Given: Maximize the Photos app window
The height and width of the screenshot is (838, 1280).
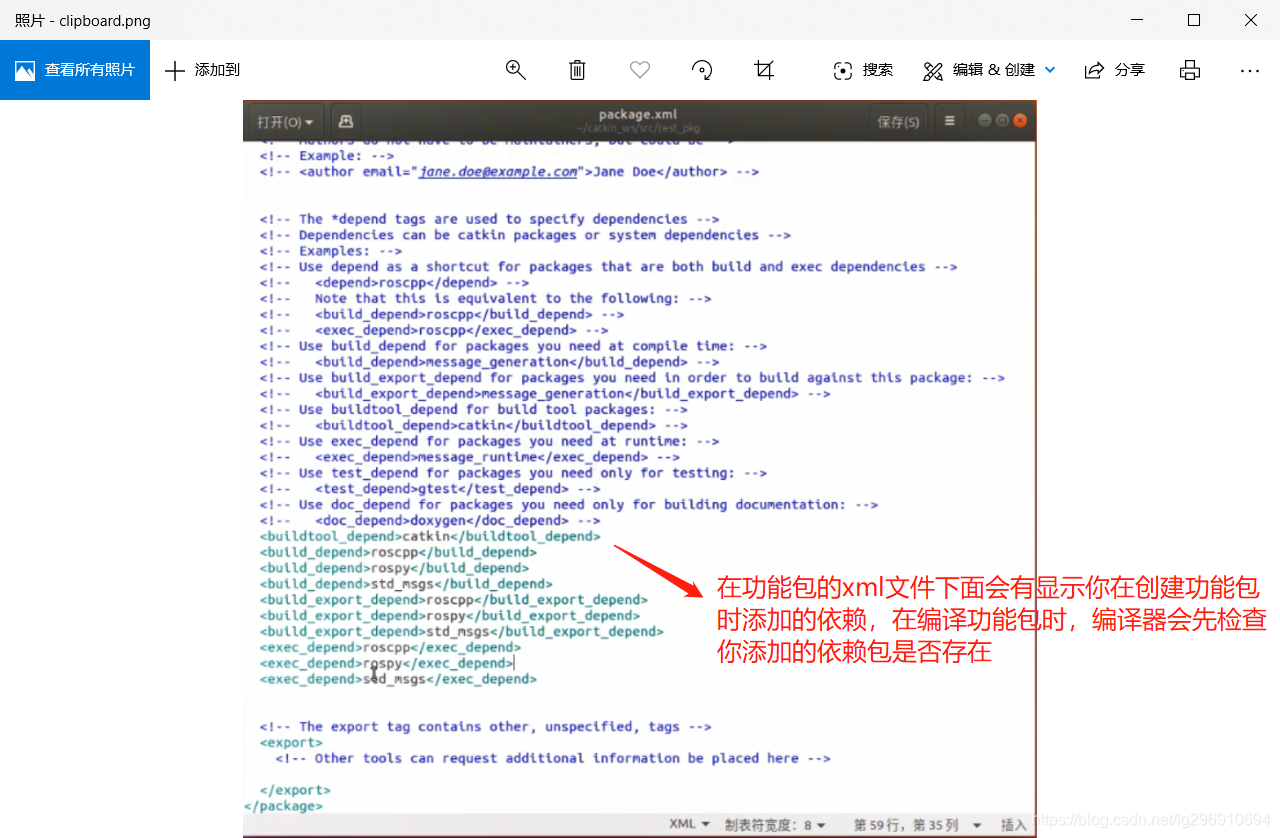Looking at the screenshot, I should tap(1194, 20).
